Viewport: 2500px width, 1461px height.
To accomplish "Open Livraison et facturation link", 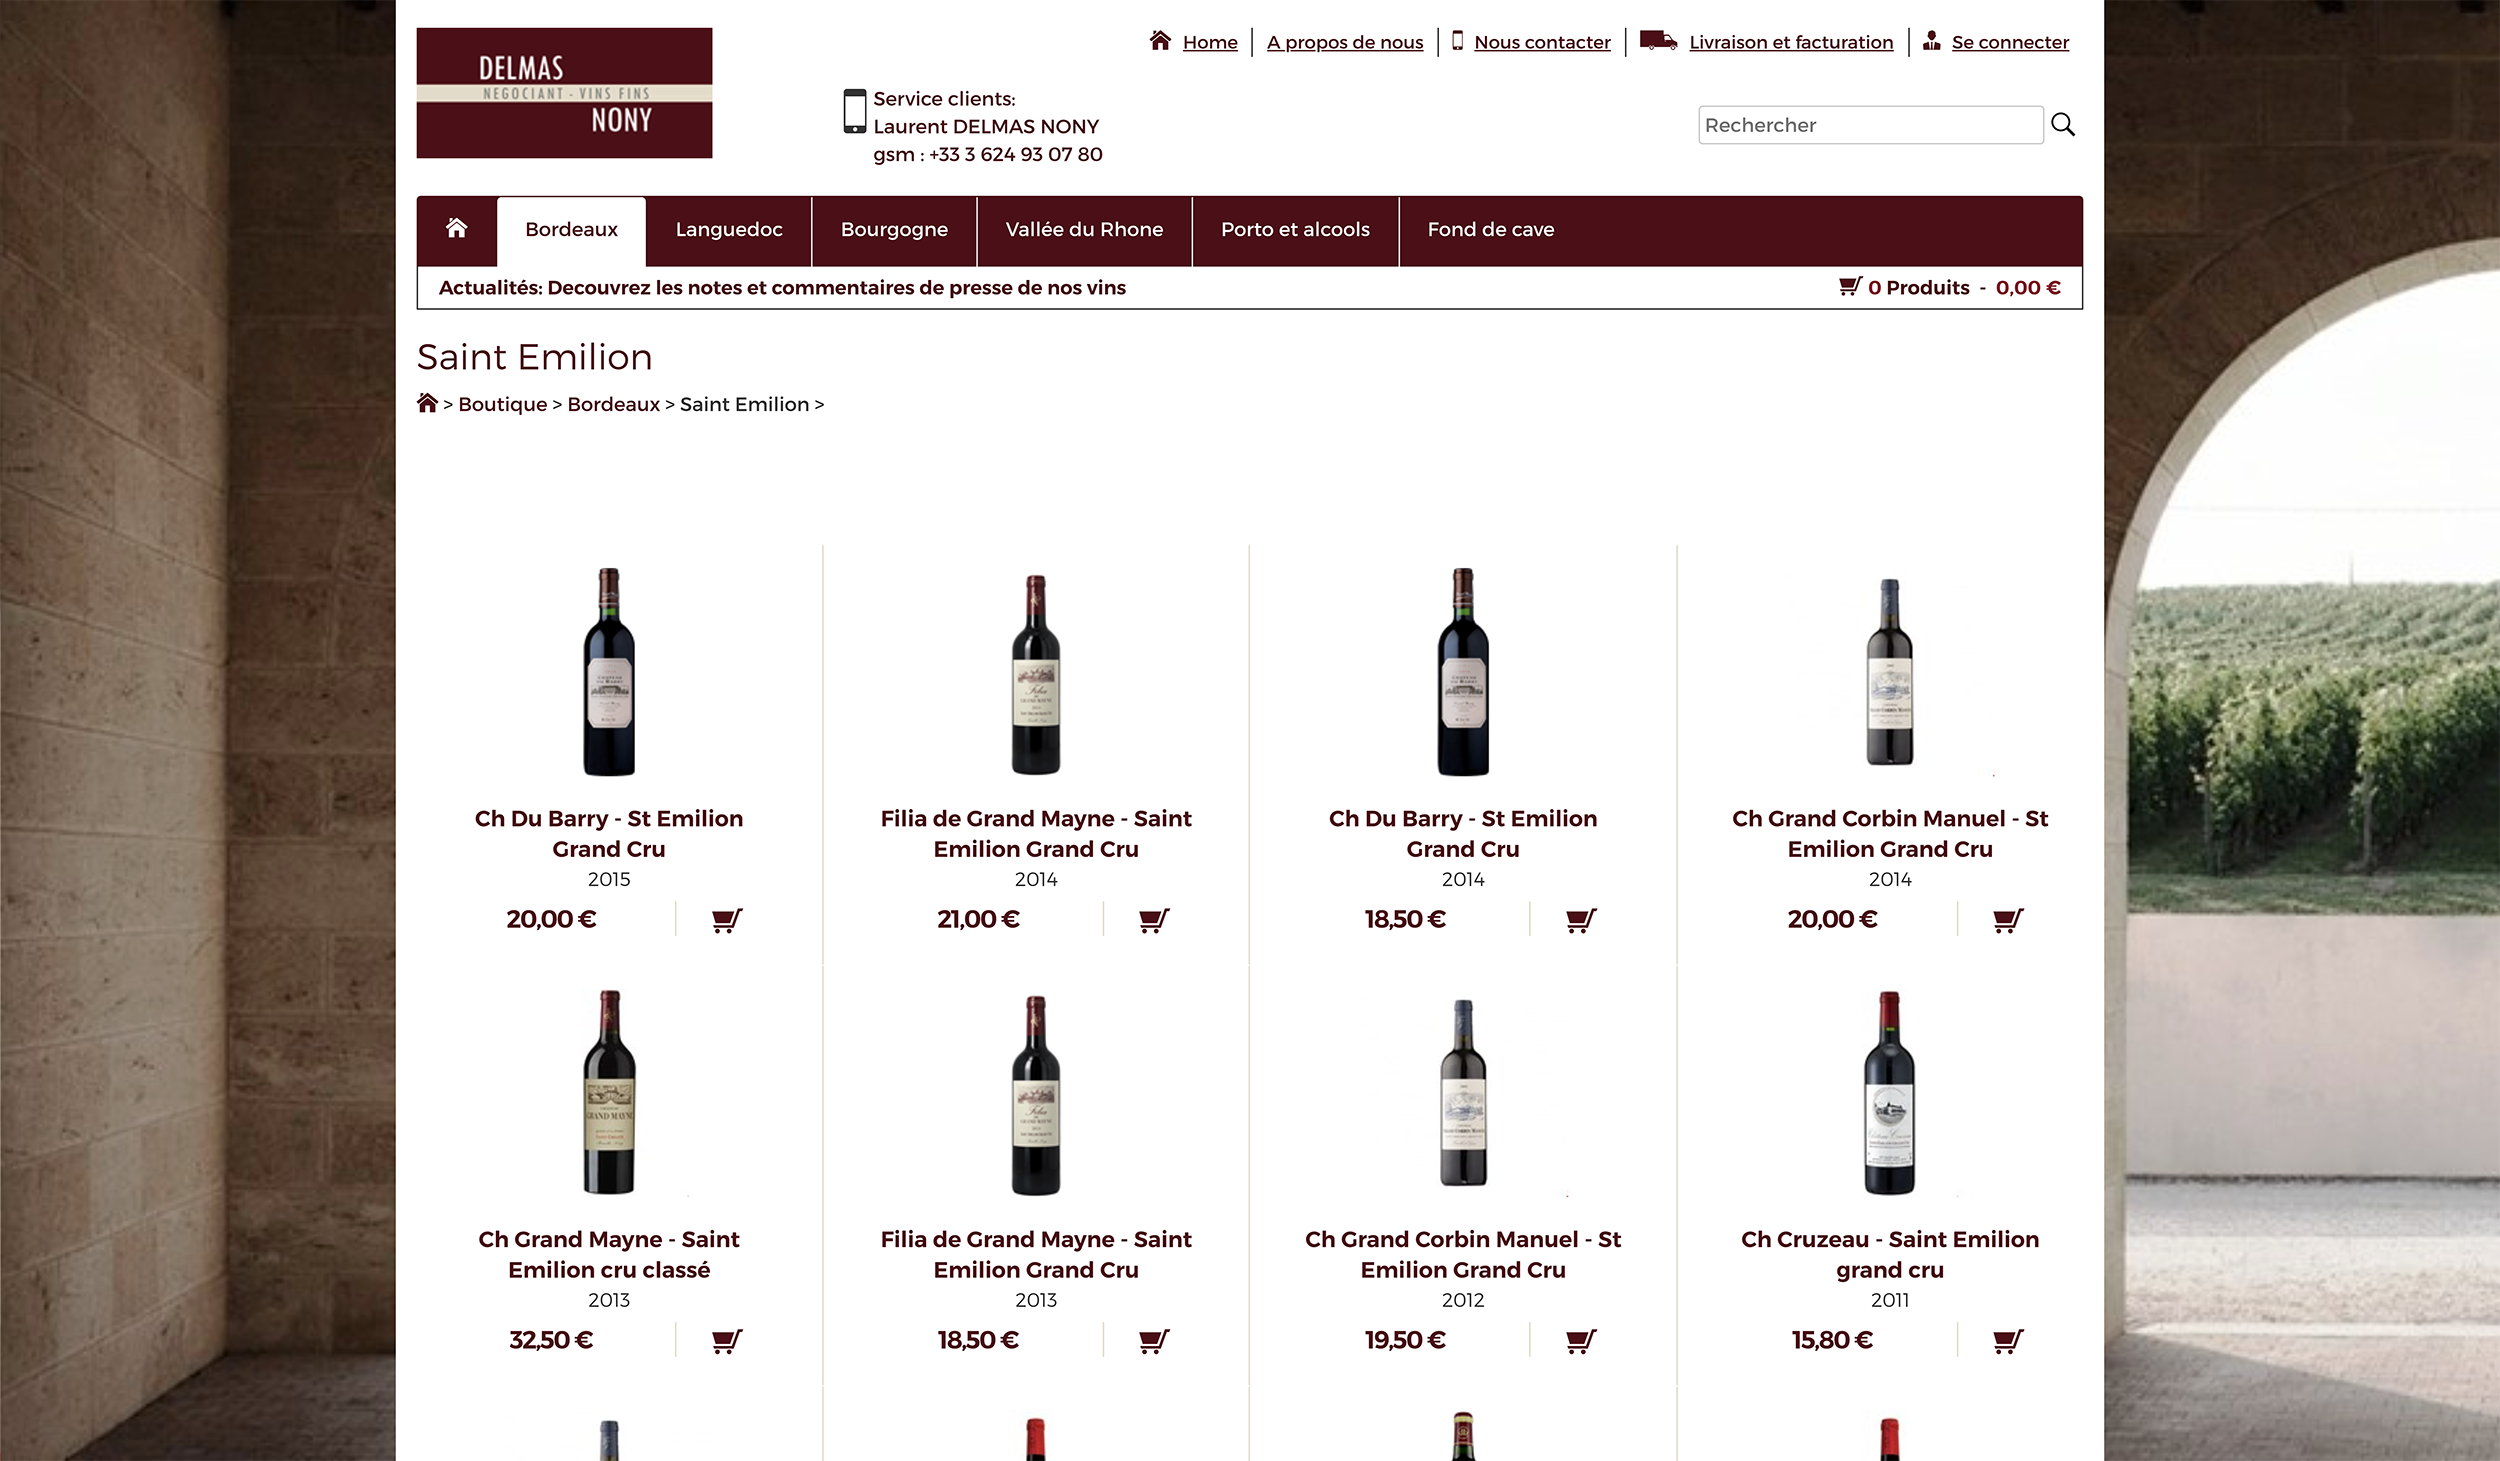I will tap(1791, 42).
